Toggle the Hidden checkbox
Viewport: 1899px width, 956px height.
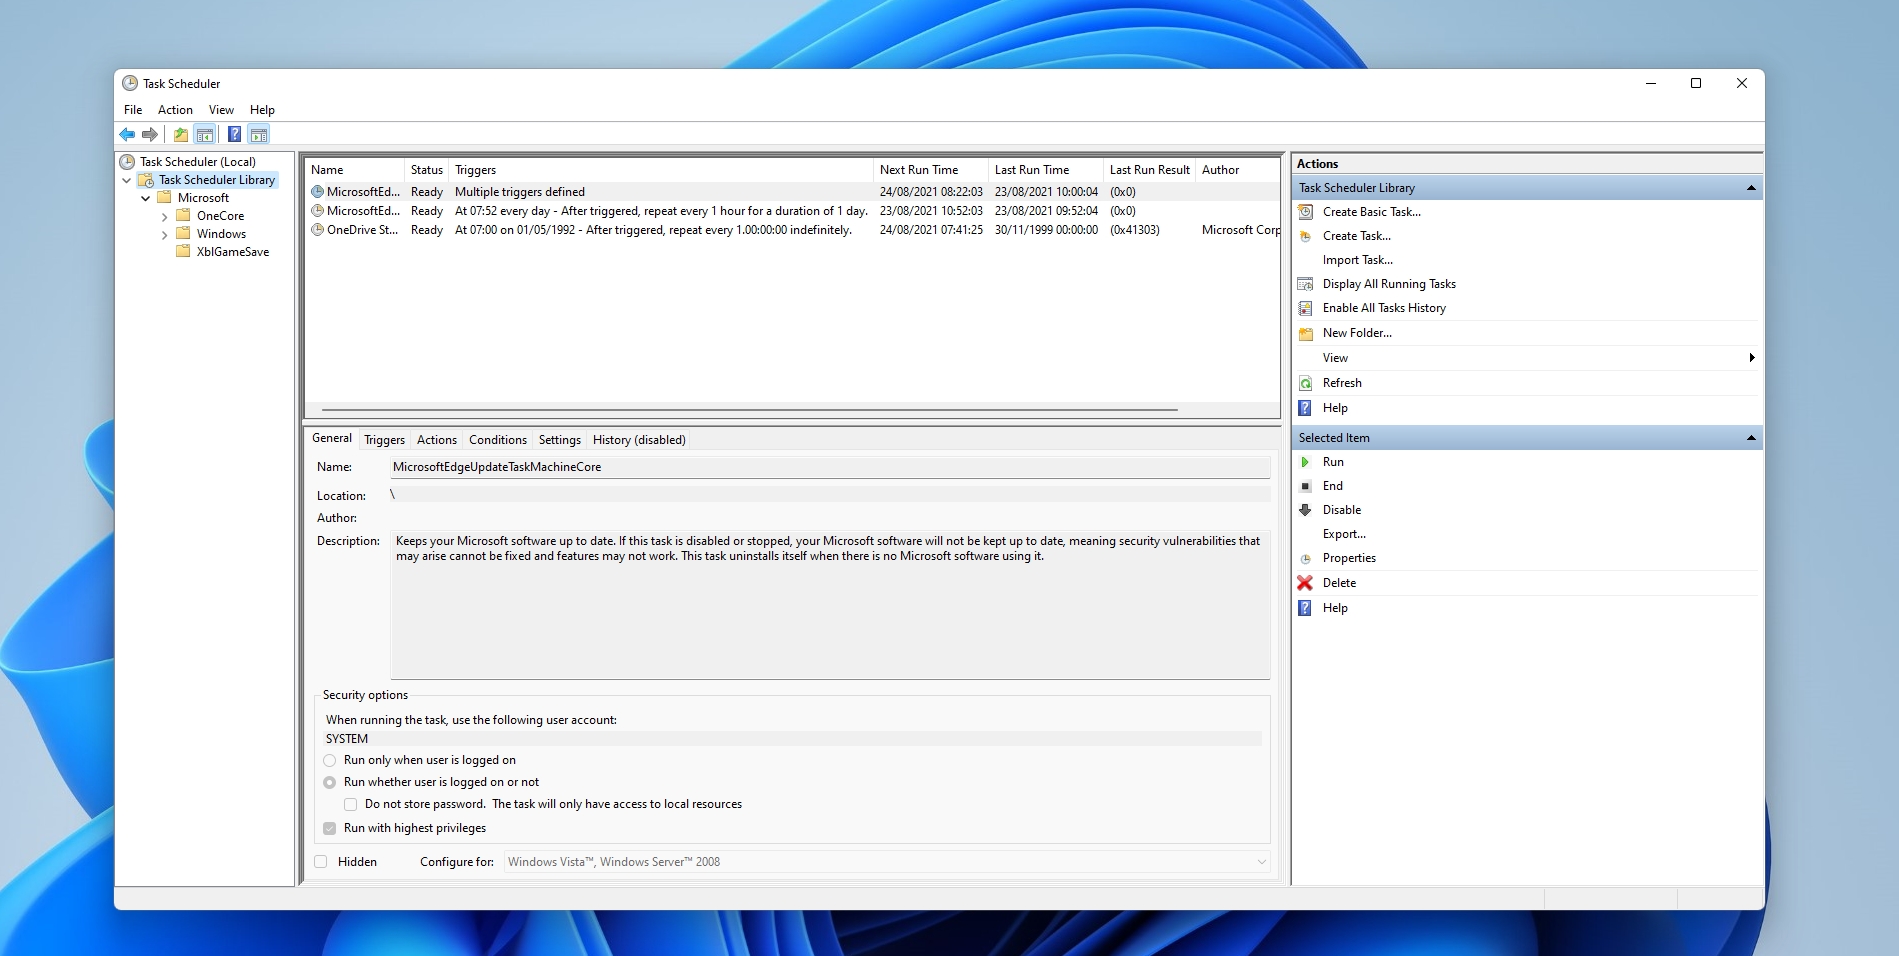click(x=321, y=862)
